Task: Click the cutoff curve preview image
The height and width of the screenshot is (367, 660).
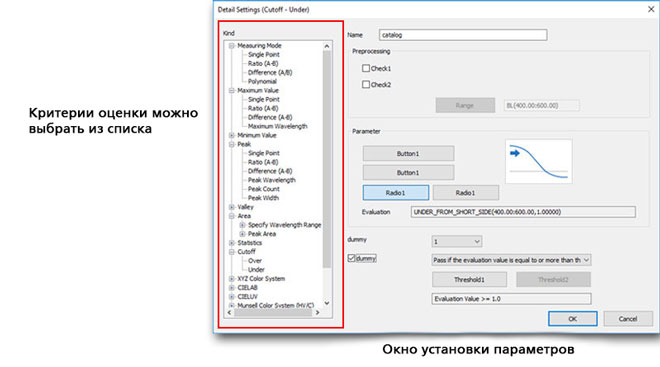Action: [539, 162]
